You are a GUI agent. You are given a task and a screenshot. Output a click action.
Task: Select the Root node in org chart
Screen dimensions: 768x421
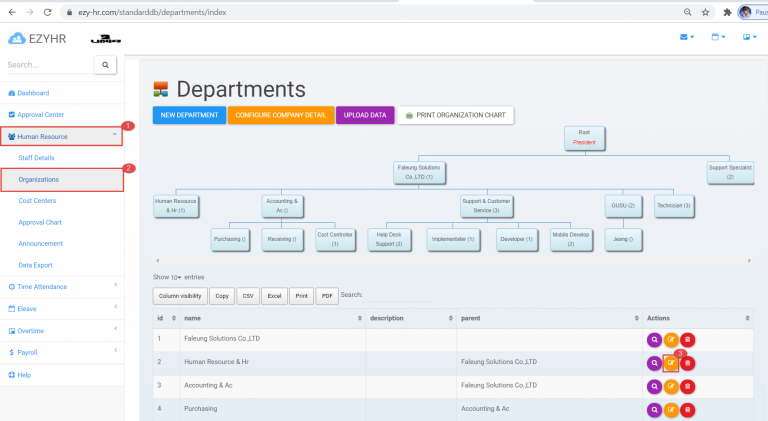(x=584, y=137)
